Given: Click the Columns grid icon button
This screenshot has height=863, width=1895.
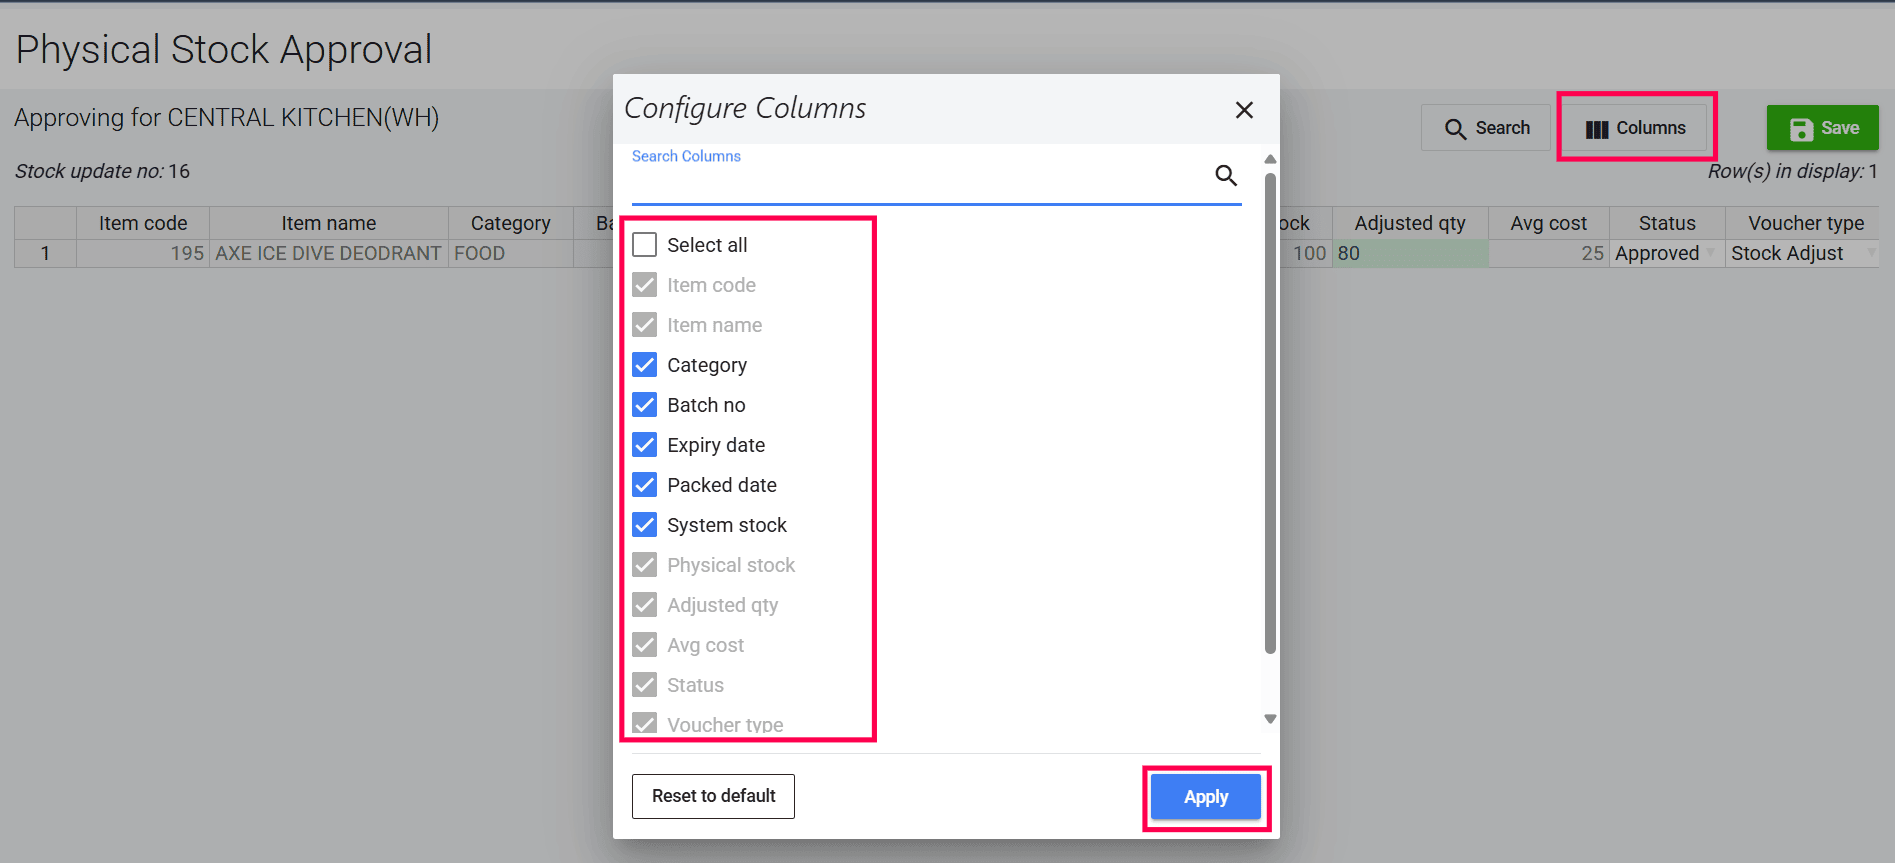Looking at the screenshot, I should coord(1597,129).
